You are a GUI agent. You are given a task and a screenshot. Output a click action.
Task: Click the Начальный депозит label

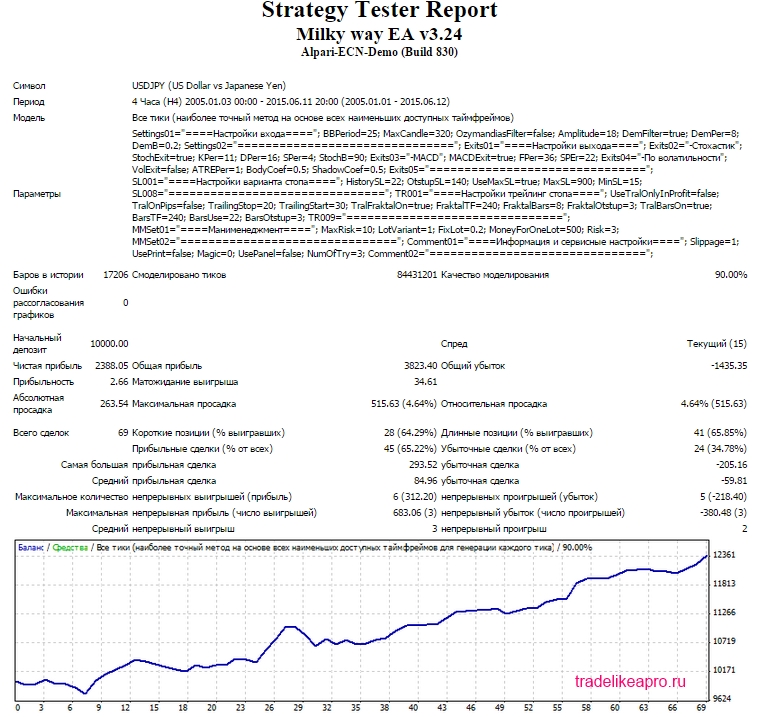pyautogui.click(x=37, y=344)
